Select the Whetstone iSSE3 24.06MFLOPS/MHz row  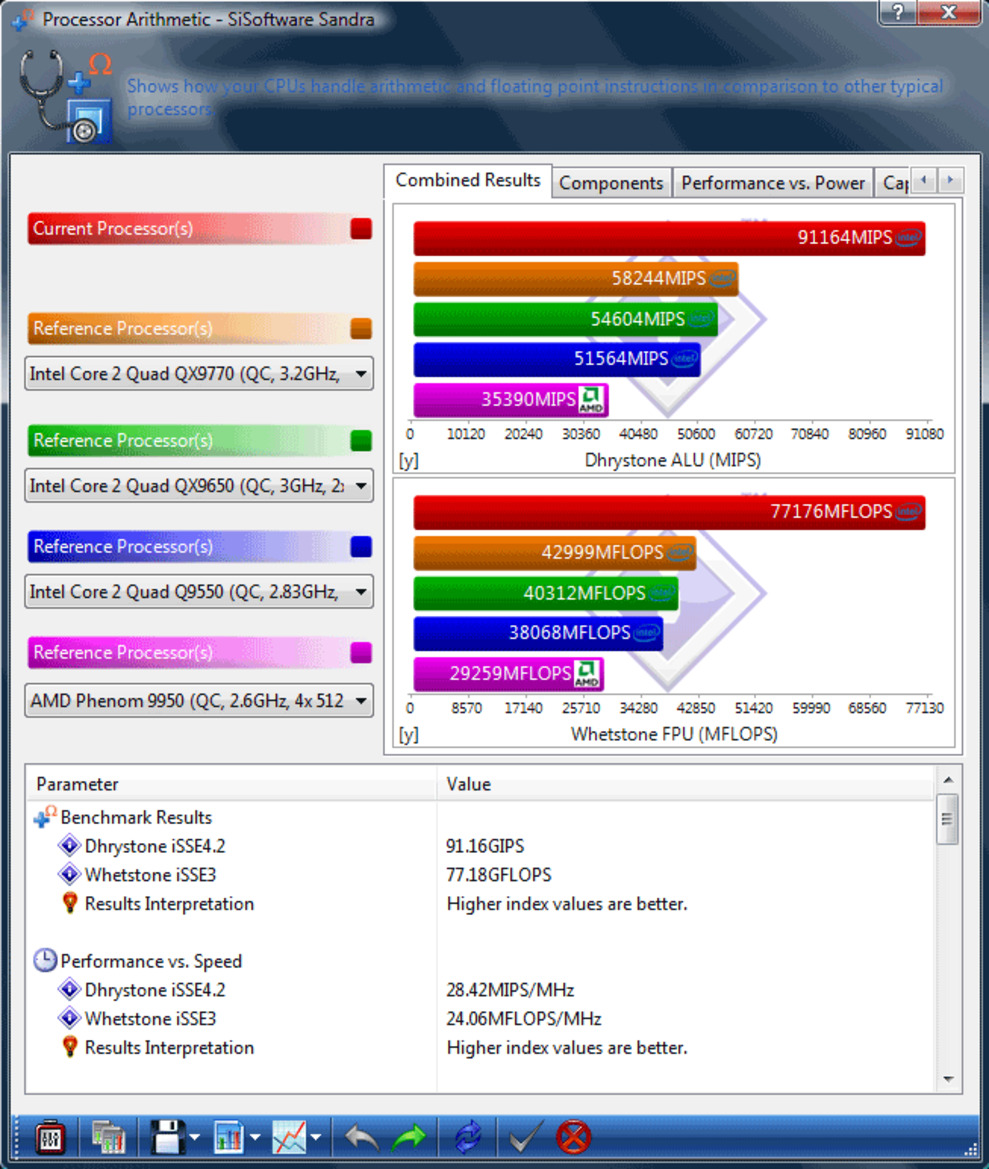(x=481, y=1018)
